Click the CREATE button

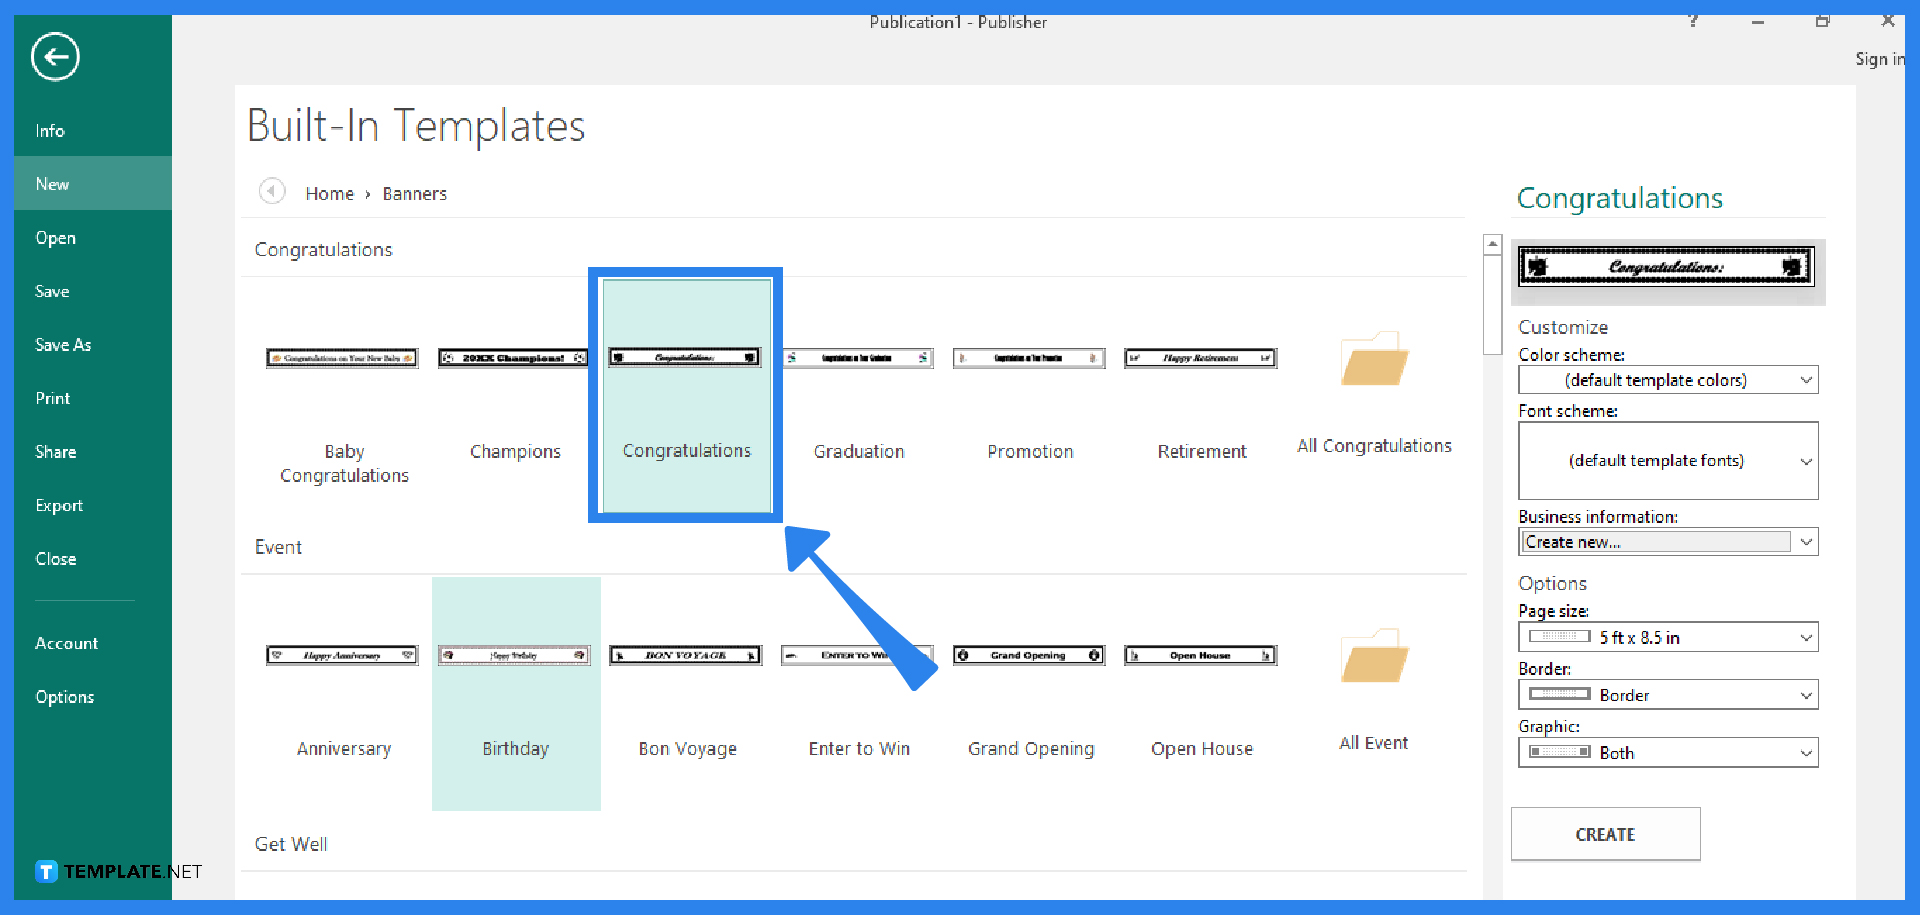click(1605, 834)
